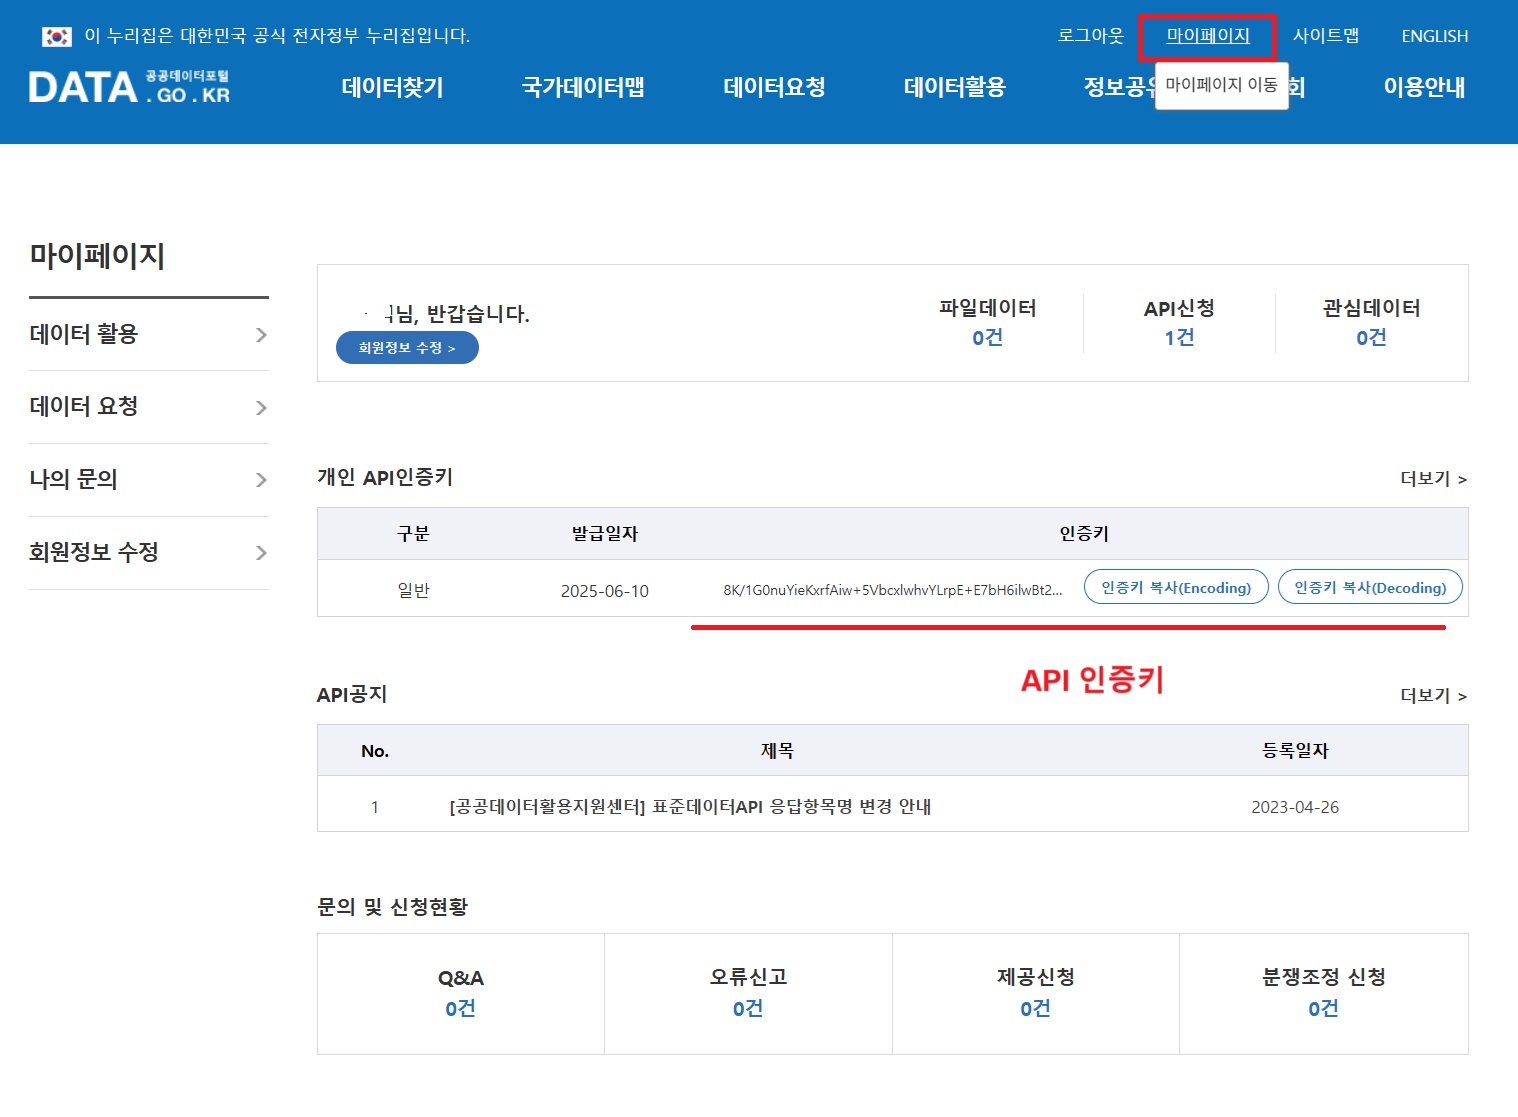The width and height of the screenshot is (1518, 1117).
Task: Switch to ENGLISH language link
Action: coord(1434,36)
